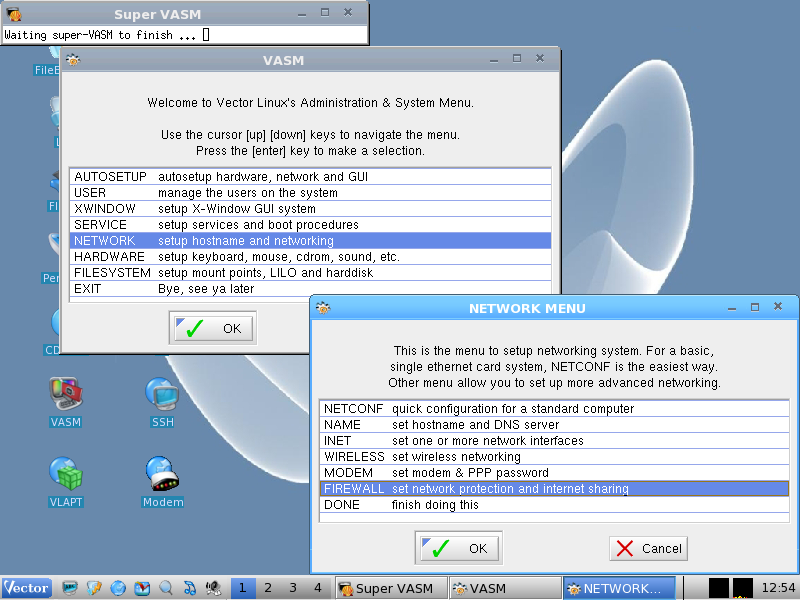Open the Vector start menu
The height and width of the screenshot is (600, 800).
click(x=27, y=588)
